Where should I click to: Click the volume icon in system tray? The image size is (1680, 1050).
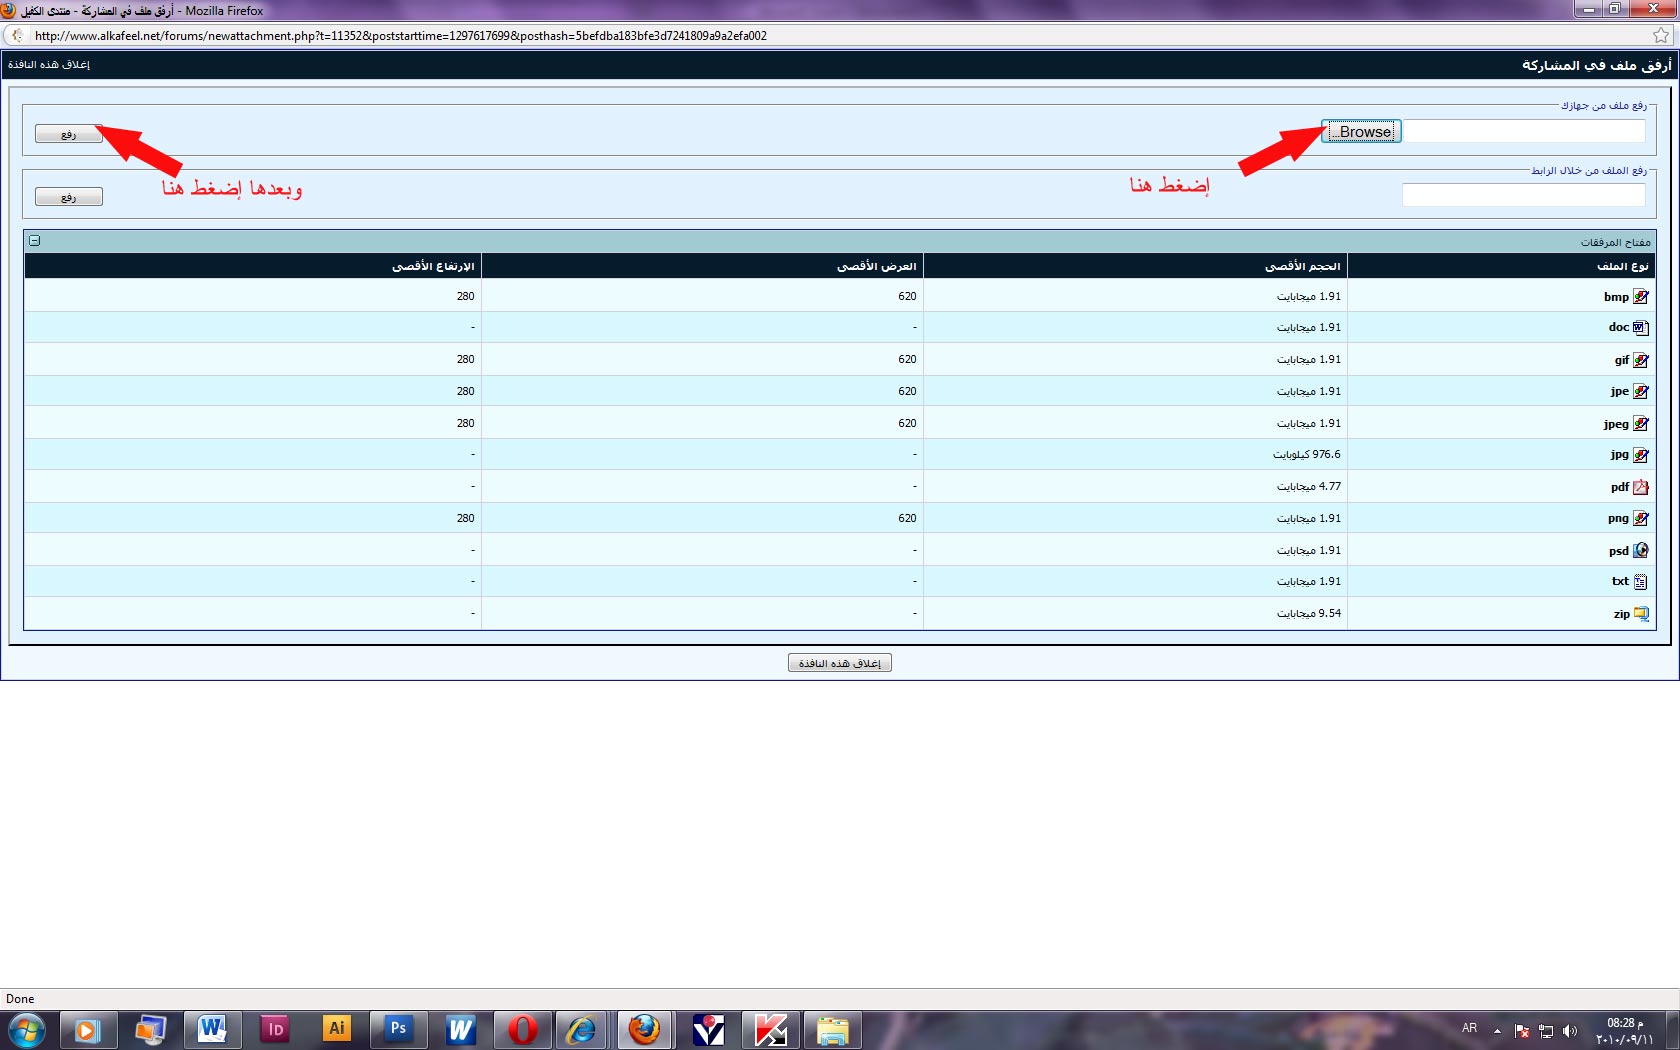click(x=1570, y=1031)
